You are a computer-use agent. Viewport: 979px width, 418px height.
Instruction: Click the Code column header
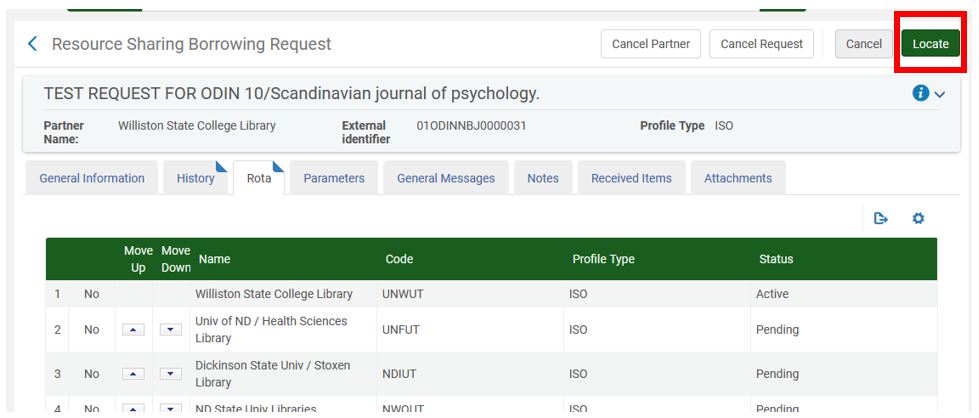[x=399, y=259]
